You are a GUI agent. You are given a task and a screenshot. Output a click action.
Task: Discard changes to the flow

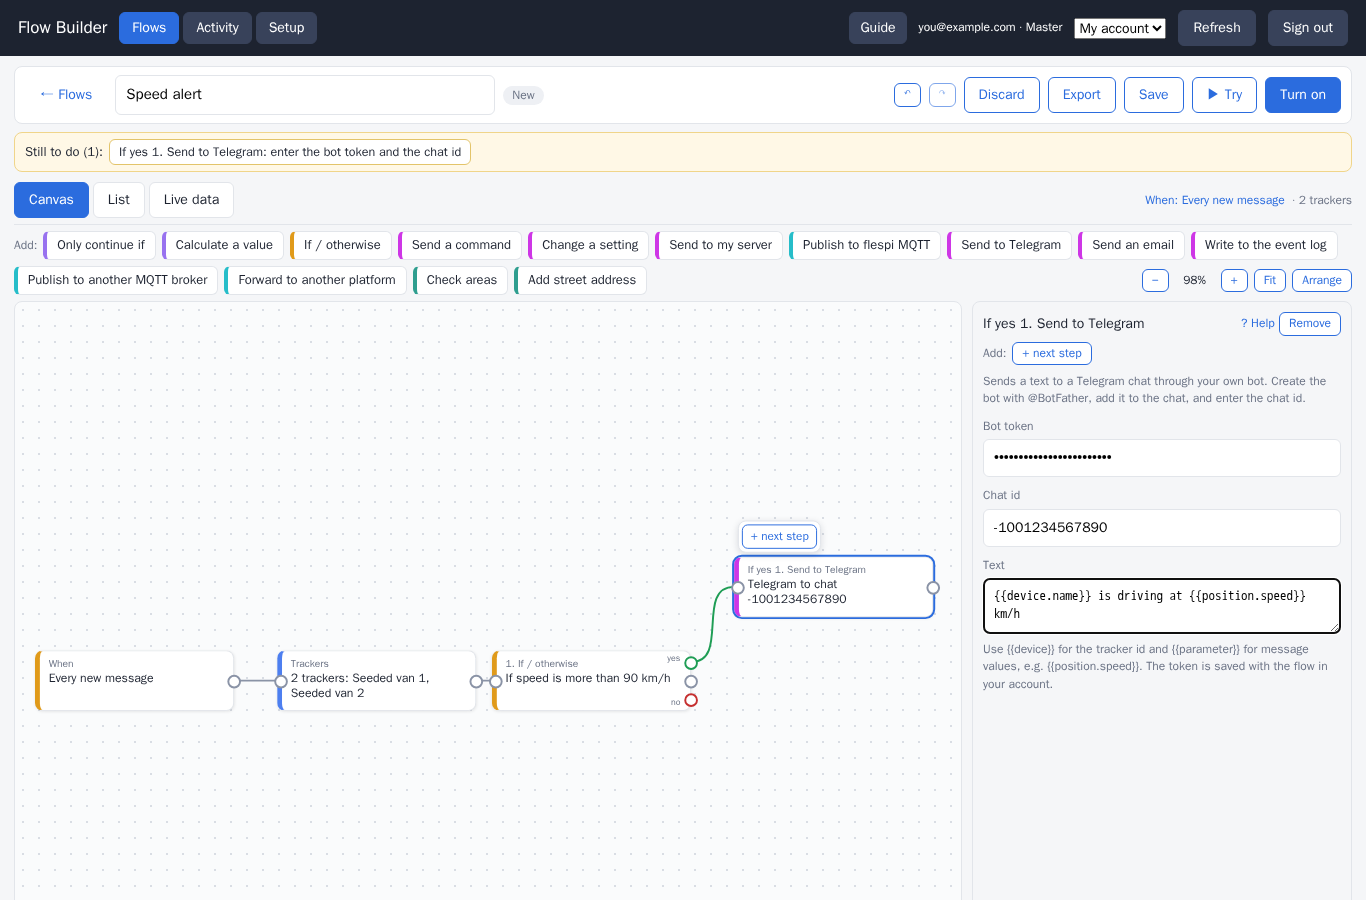[x=1002, y=95]
